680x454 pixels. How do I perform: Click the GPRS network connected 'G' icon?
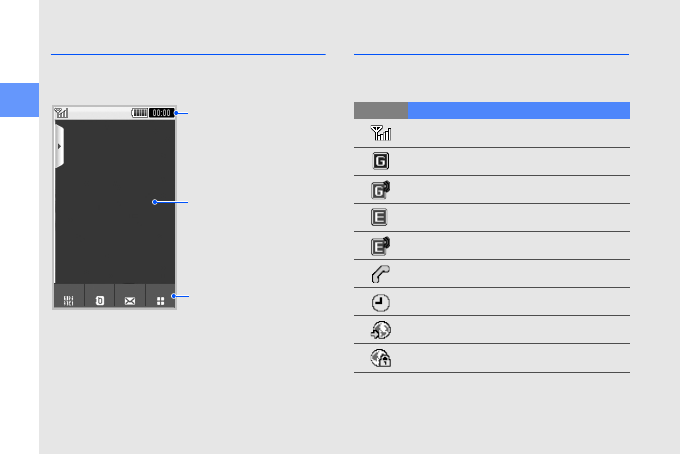[381, 161]
